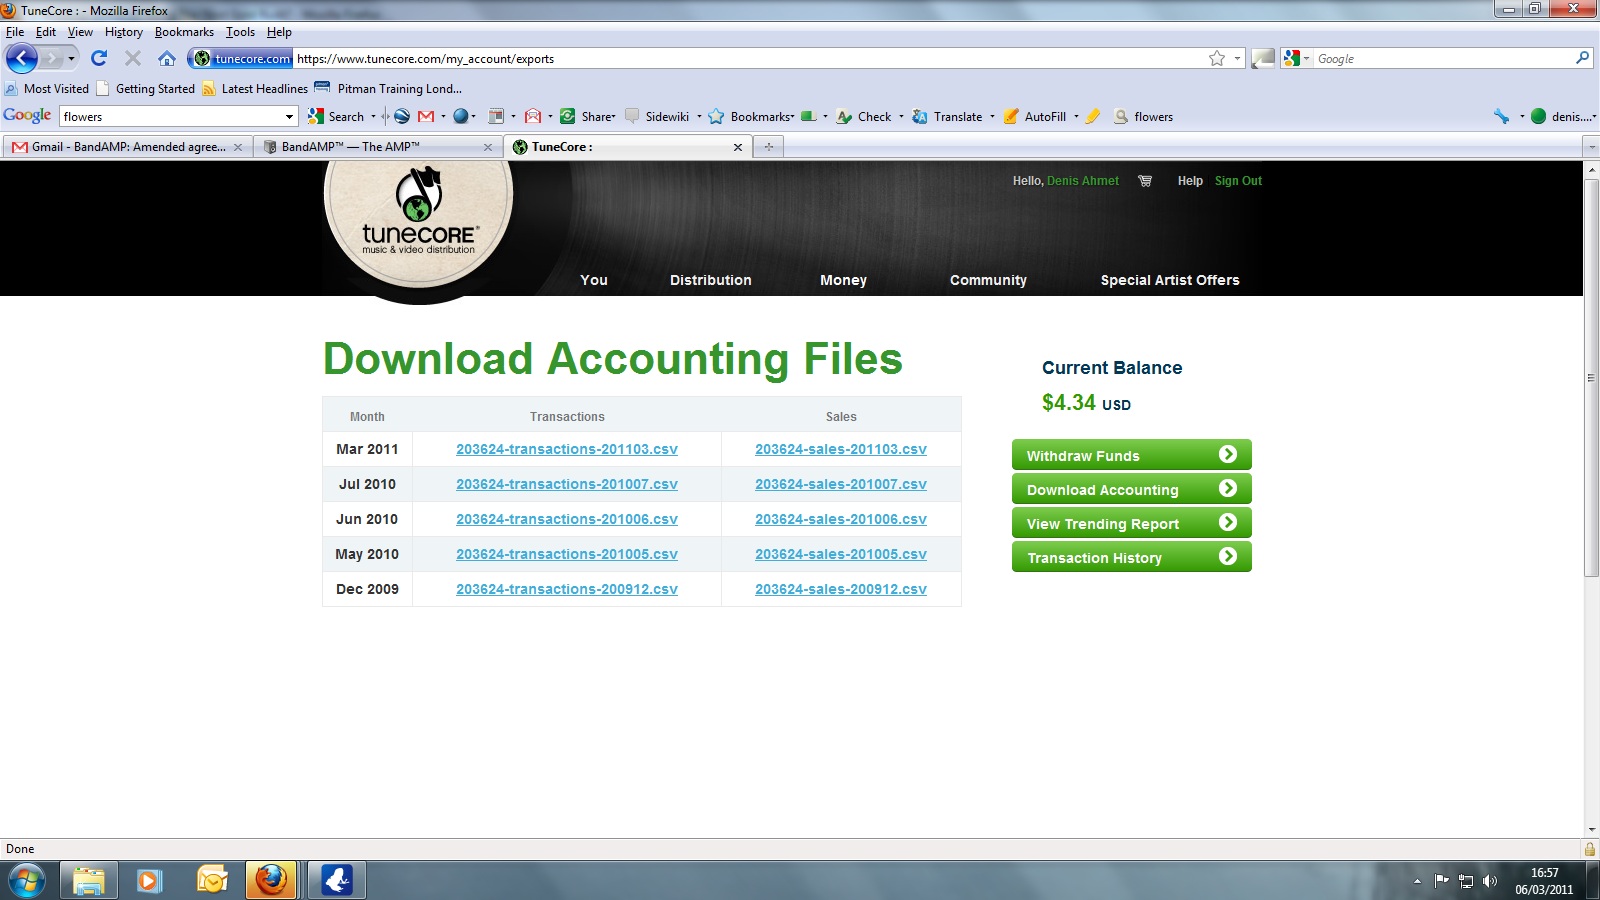The width and height of the screenshot is (1600, 900).
Task: Download 203624-transactions-200912.csv
Action: coord(567,589)
